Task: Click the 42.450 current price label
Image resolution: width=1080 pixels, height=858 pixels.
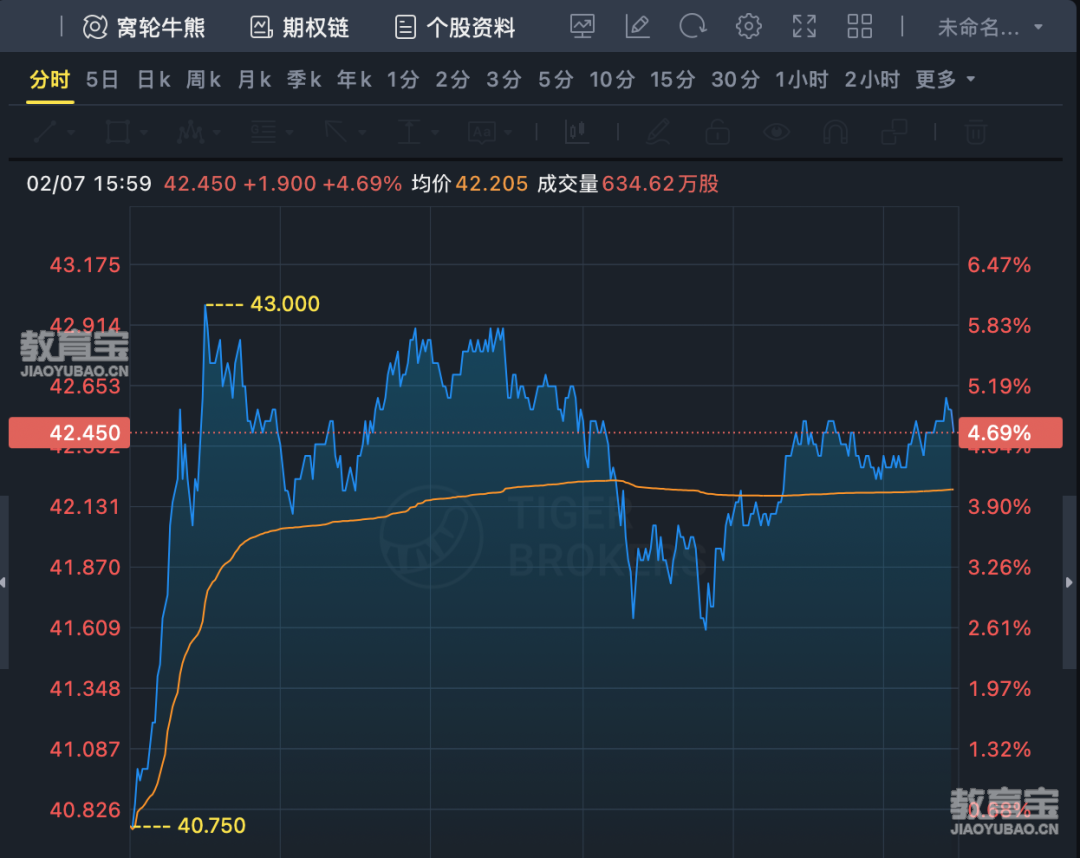Action: tap(70, 433)
